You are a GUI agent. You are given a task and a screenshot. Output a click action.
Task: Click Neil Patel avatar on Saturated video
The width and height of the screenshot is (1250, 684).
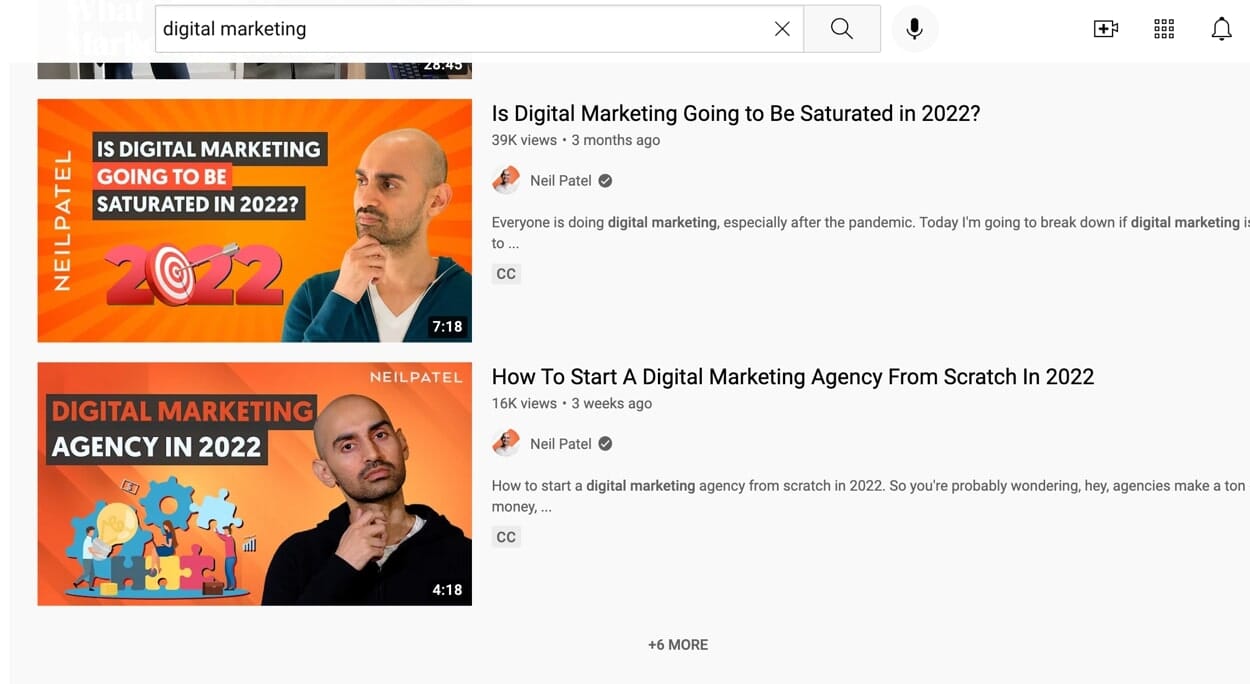(x=506, y=181)
